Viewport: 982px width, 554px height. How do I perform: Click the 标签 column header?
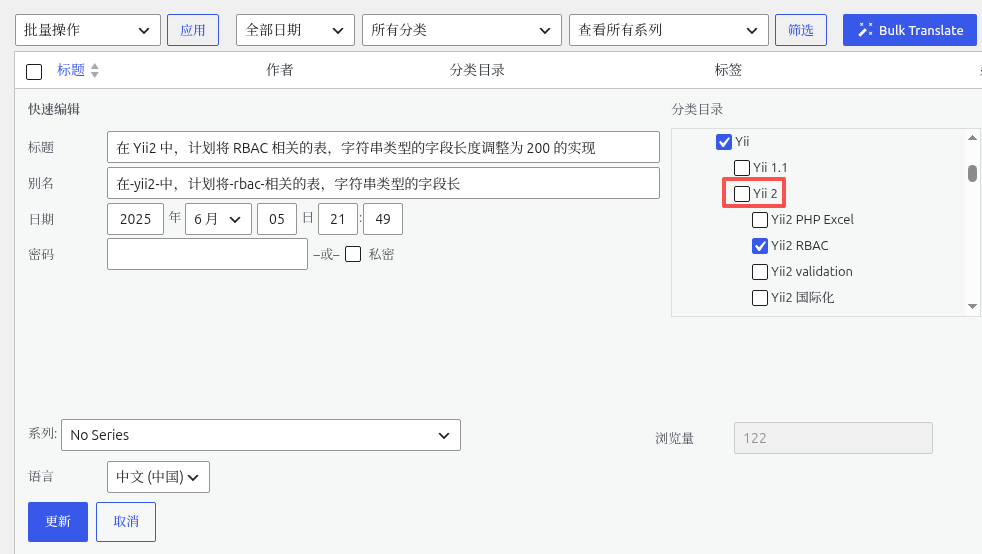click(728, 70)
